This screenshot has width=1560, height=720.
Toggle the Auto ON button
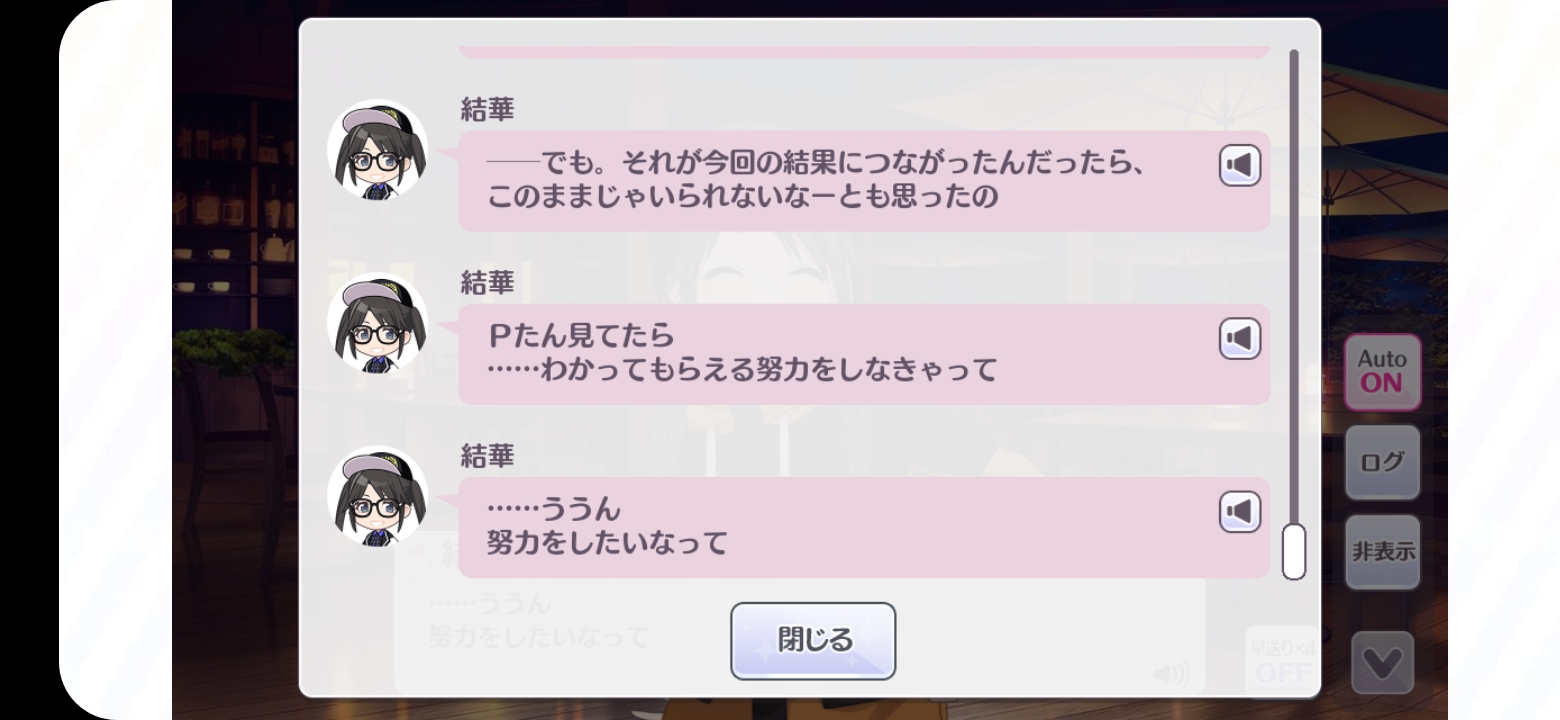[x=1383, y=372]
